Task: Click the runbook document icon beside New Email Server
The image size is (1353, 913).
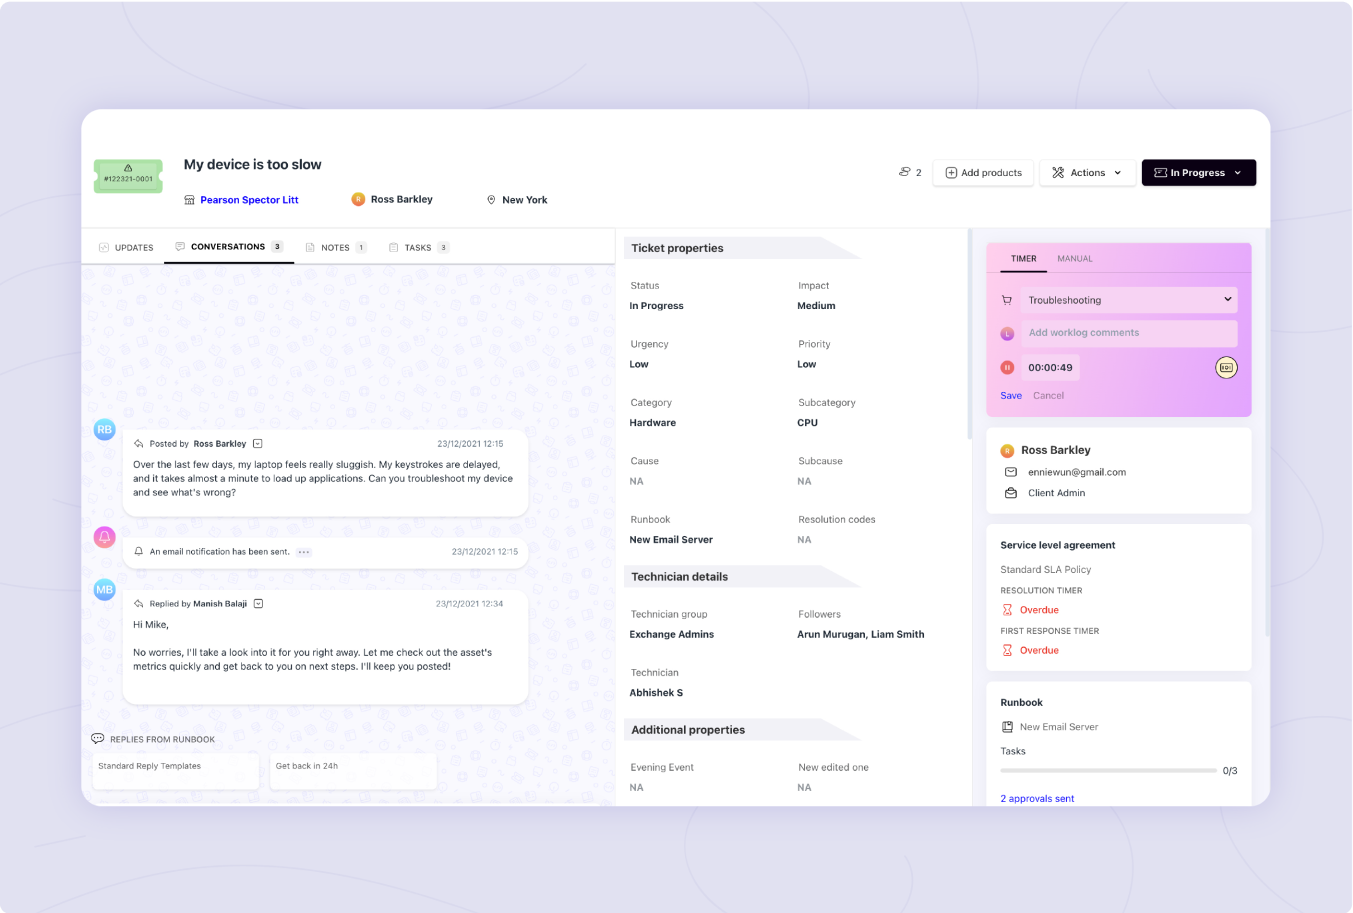Action: click(x=1009, y=727)
